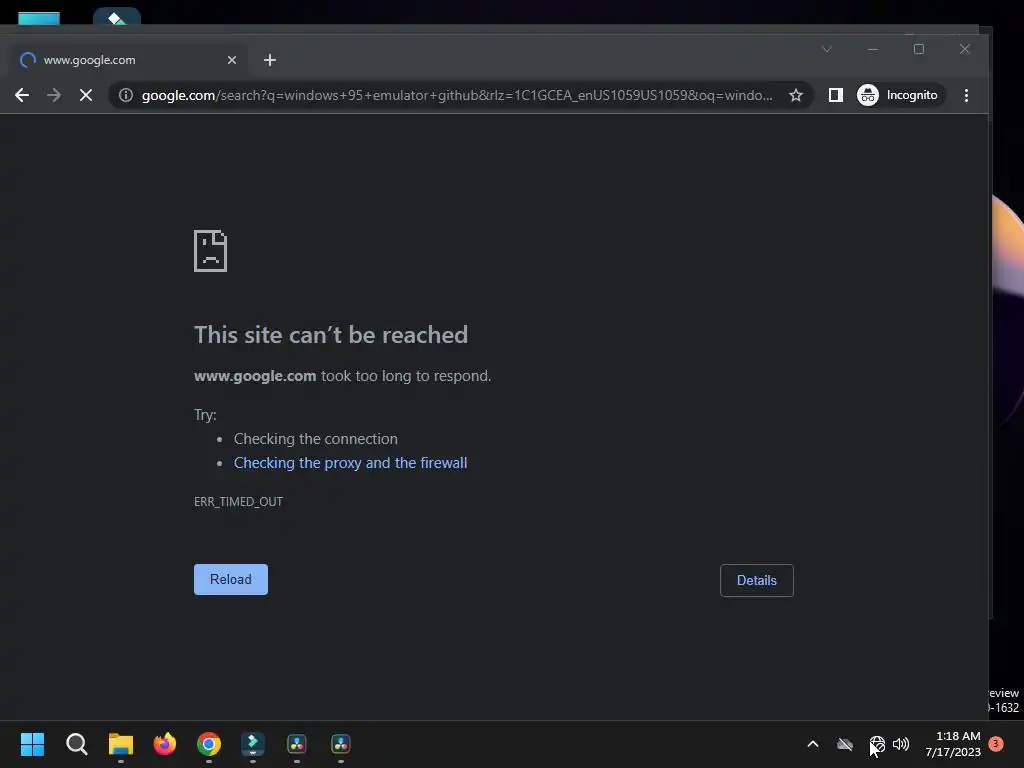Click the sad page error icon

(210, 251)
